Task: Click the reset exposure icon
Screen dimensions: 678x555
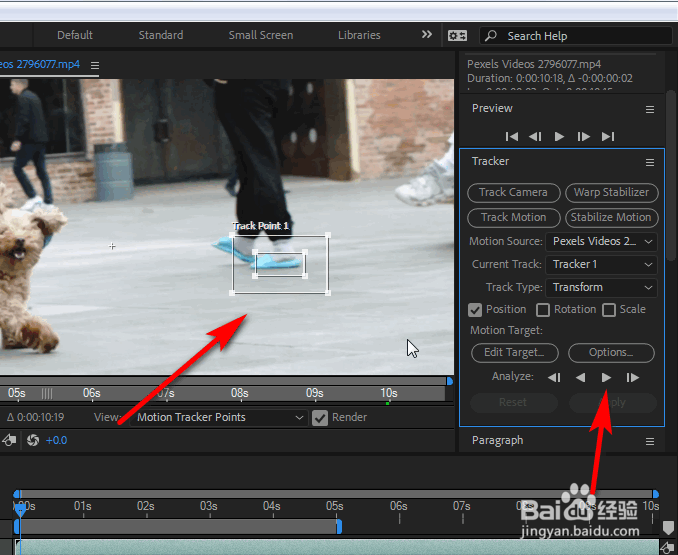Action: (33, 440)
